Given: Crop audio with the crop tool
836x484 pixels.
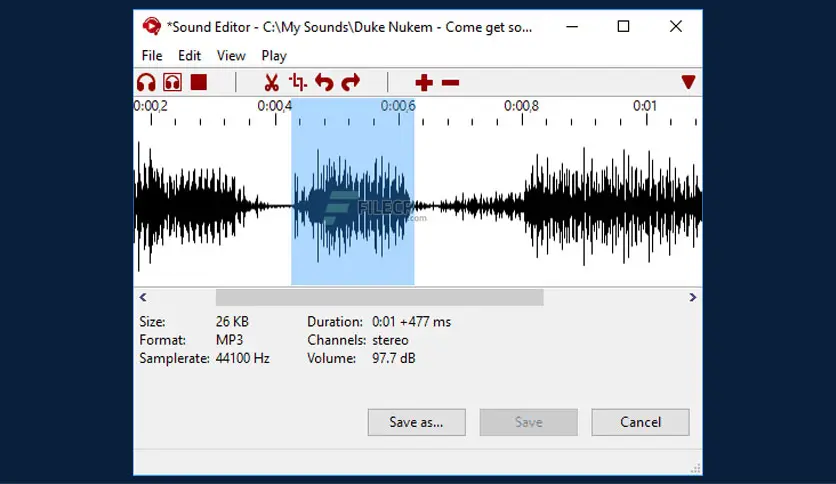Looking at the screenshot, I should pyautogui.click(x=297, y=82).
